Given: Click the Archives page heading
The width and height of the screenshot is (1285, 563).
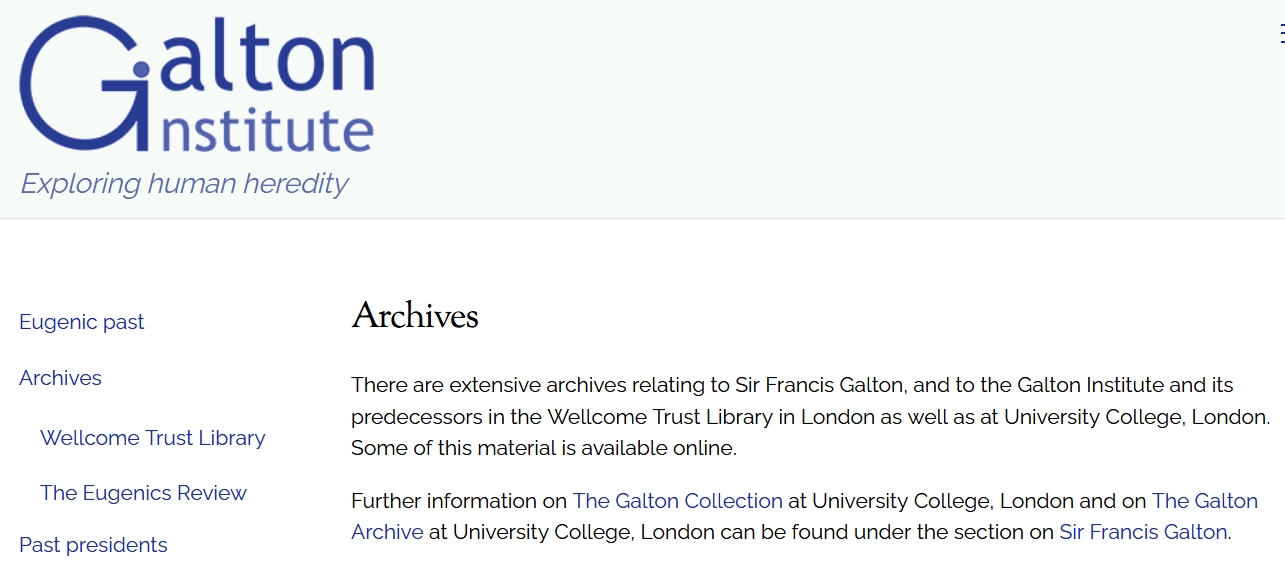Looking at the screenshot, I should coord(415,316).
